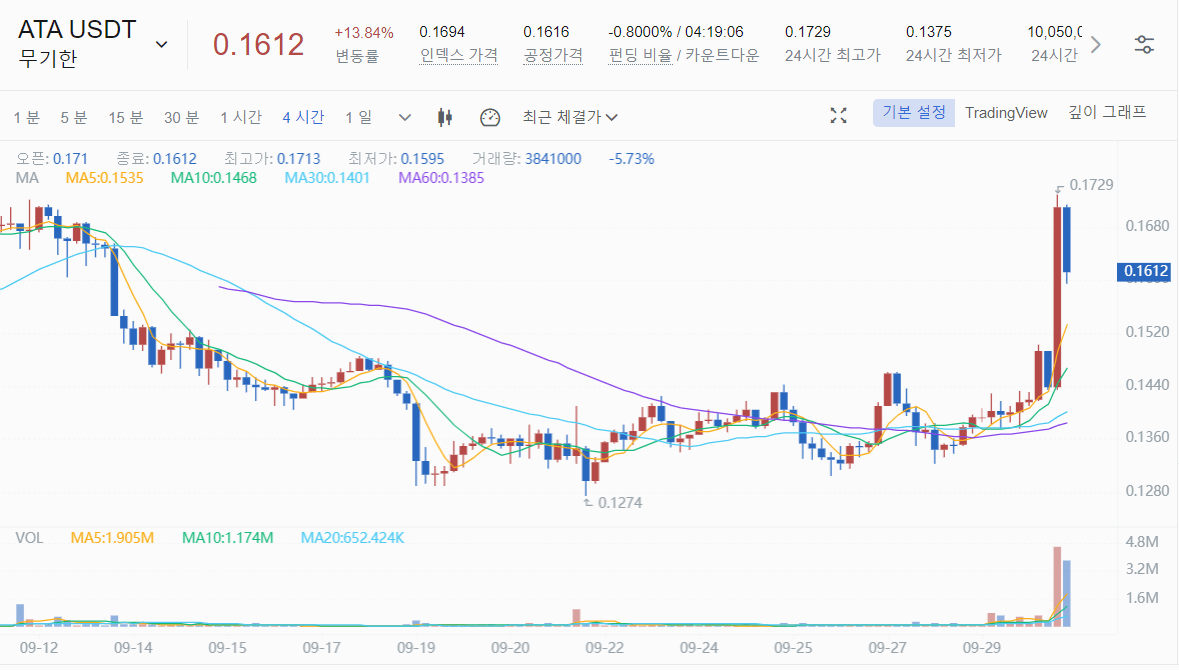Viewport: 1179px width, 670px height.
Task: Click the 0.1680 price axis label
Action: point(1147,226)
